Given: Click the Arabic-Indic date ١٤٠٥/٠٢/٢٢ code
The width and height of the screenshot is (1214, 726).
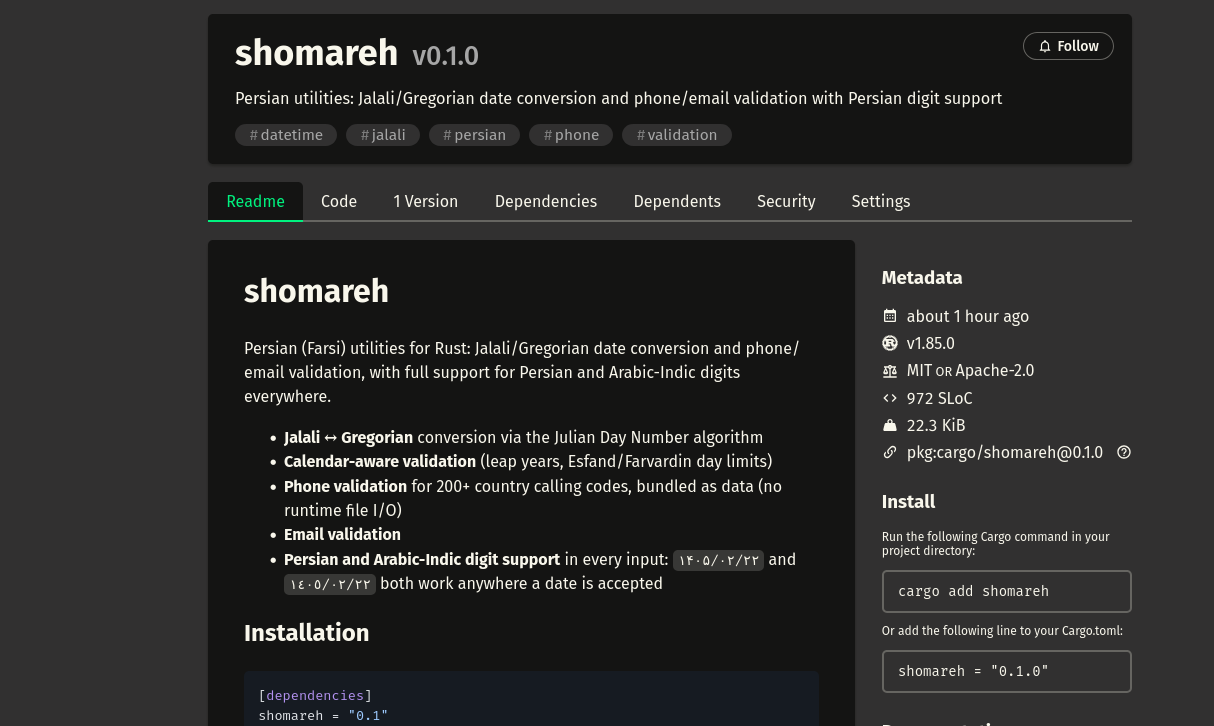Looking at the screenshot, I should (330, 584).
